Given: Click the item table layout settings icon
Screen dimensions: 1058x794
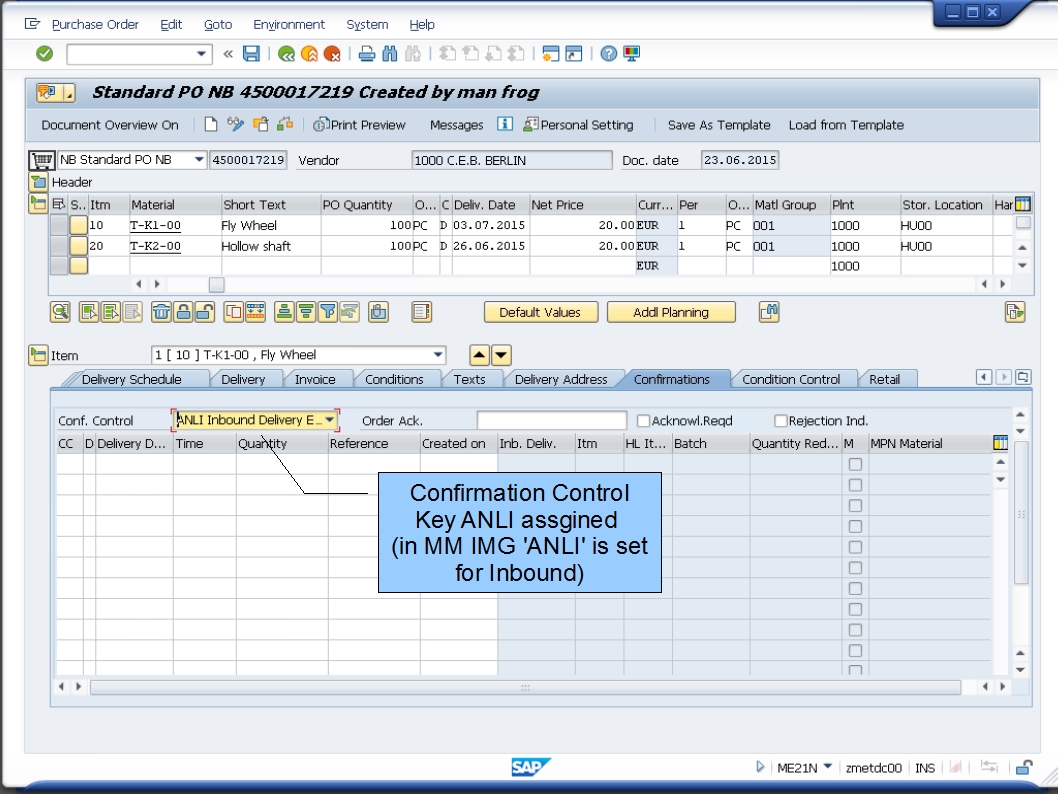Looking at the screenshot, I should [x=1023, y=204].
